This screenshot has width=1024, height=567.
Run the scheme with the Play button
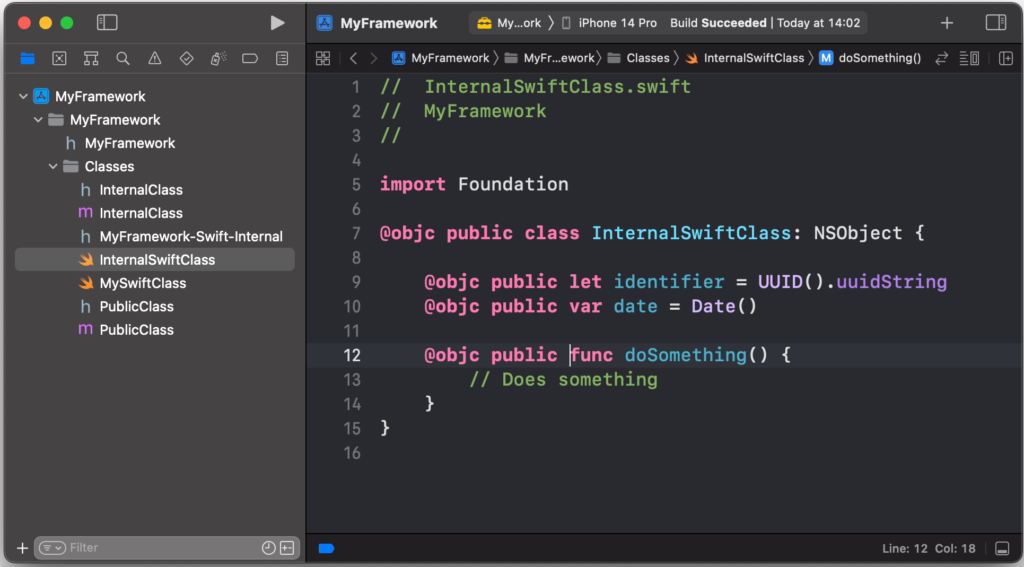click(x=277, y=23)
